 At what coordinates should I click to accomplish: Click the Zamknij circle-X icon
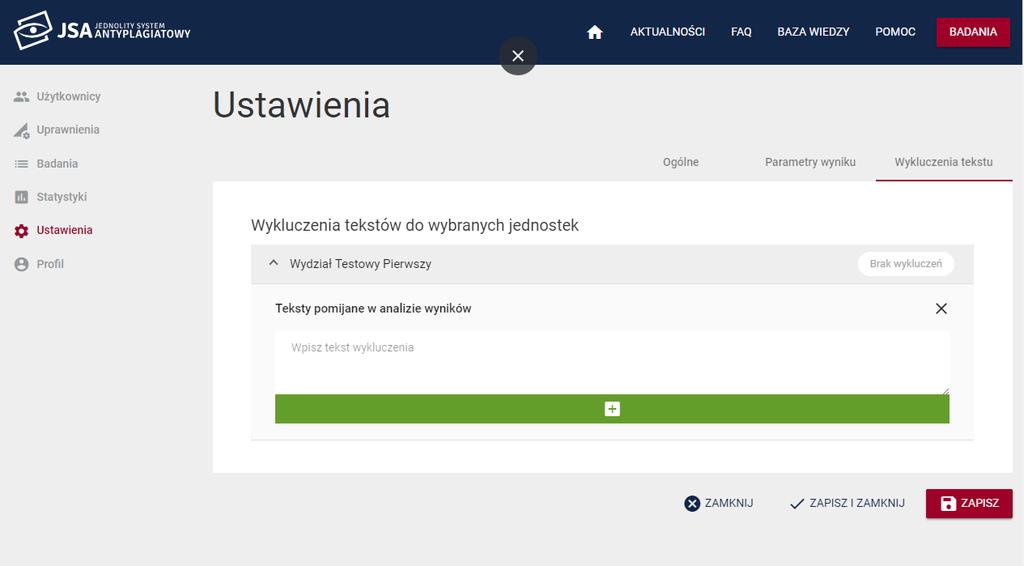[692, 503]
